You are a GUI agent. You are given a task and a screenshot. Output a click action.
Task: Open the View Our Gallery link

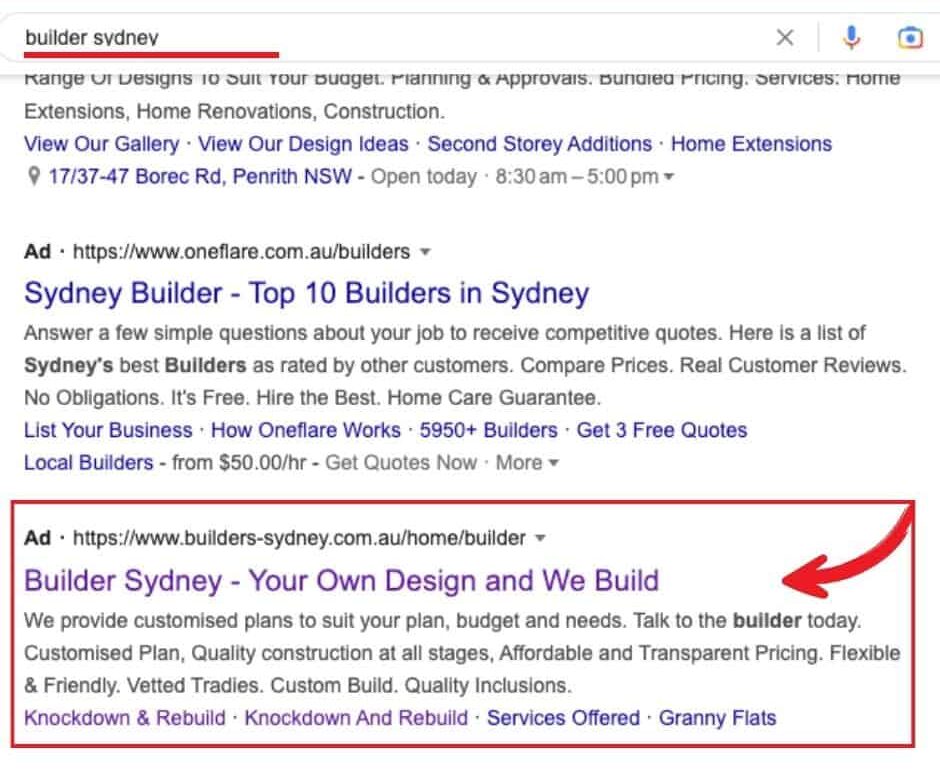(x=102, y=144)
